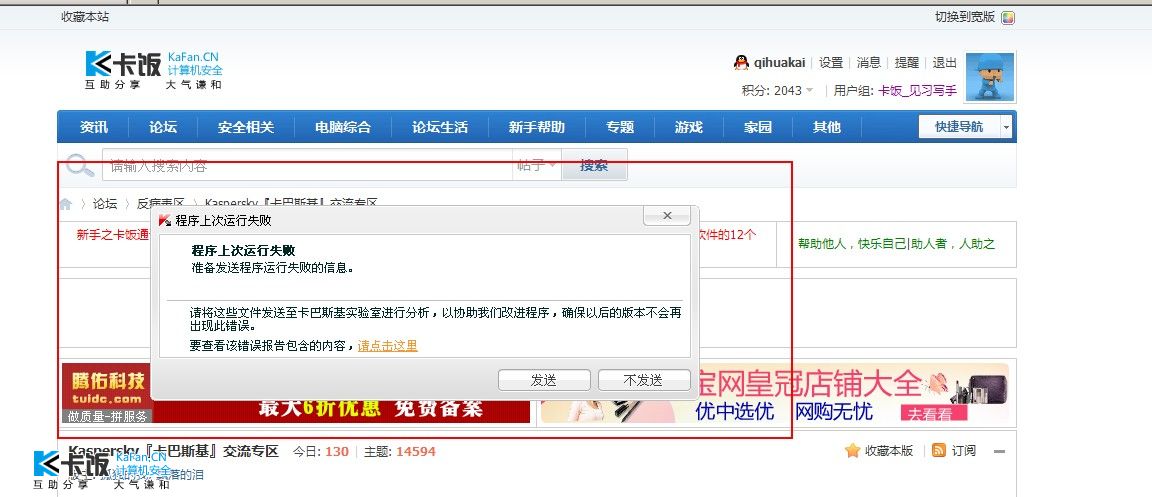Click 发送 button in the dialog
Viewport: 1152px width, 497px height.
[544, 380]
